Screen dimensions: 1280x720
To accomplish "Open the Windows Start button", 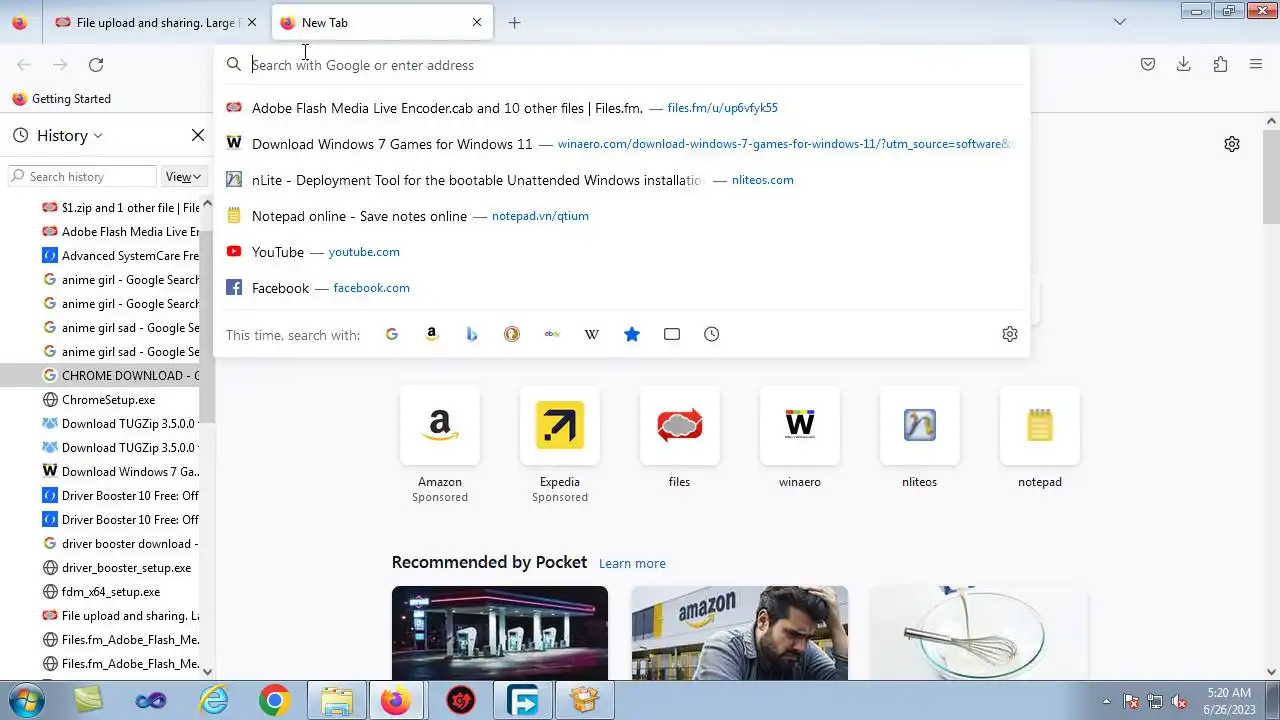I will click(25, 701).
